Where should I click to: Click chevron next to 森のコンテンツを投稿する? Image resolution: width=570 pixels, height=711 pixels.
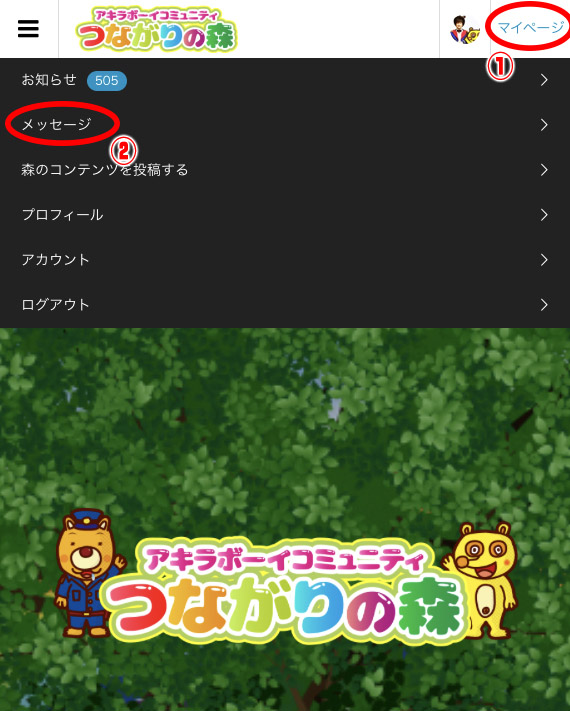544,170
